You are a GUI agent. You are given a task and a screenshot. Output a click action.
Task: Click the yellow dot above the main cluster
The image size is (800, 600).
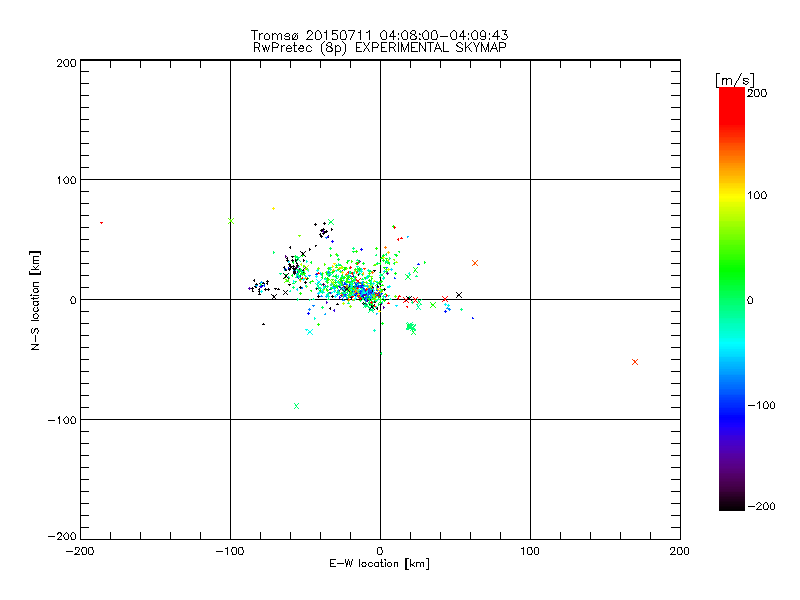pyautogui.click(x=273, y=208)
